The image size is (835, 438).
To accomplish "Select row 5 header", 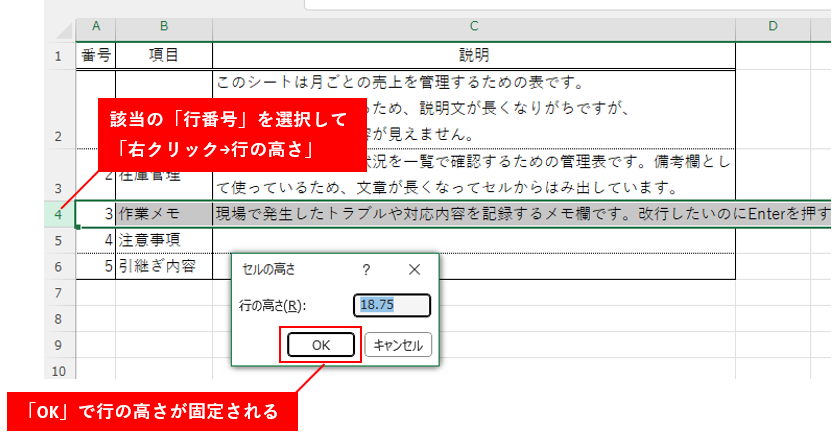I will [x=57, y=240].
